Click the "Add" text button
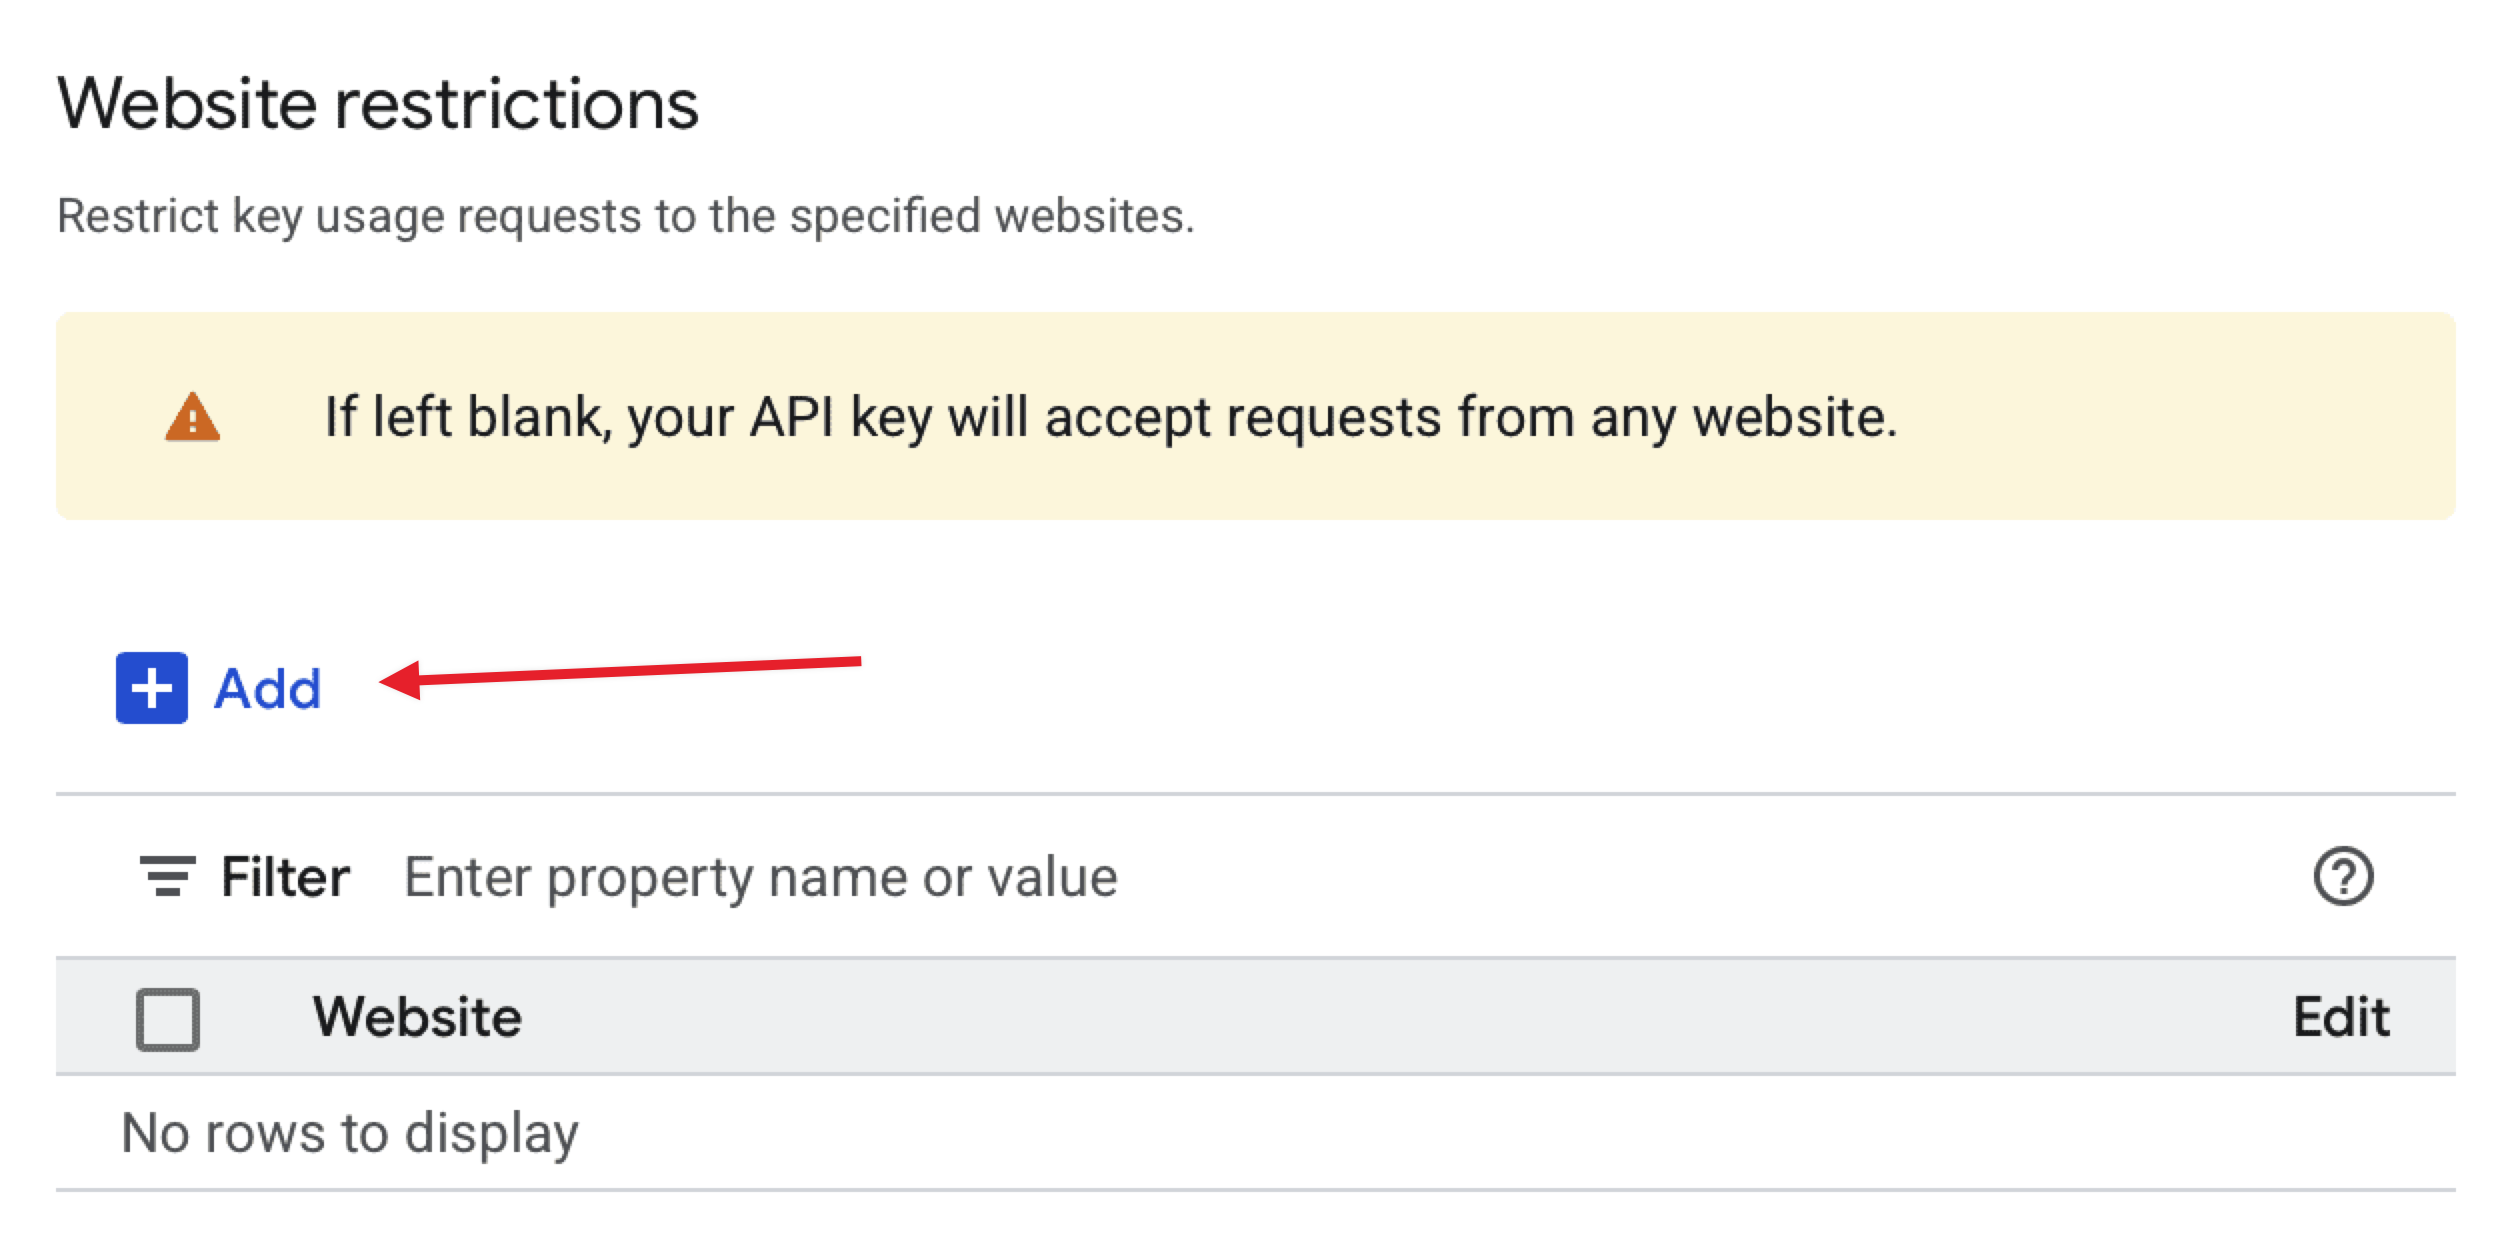2508x1260 pixels. [268, 689]
